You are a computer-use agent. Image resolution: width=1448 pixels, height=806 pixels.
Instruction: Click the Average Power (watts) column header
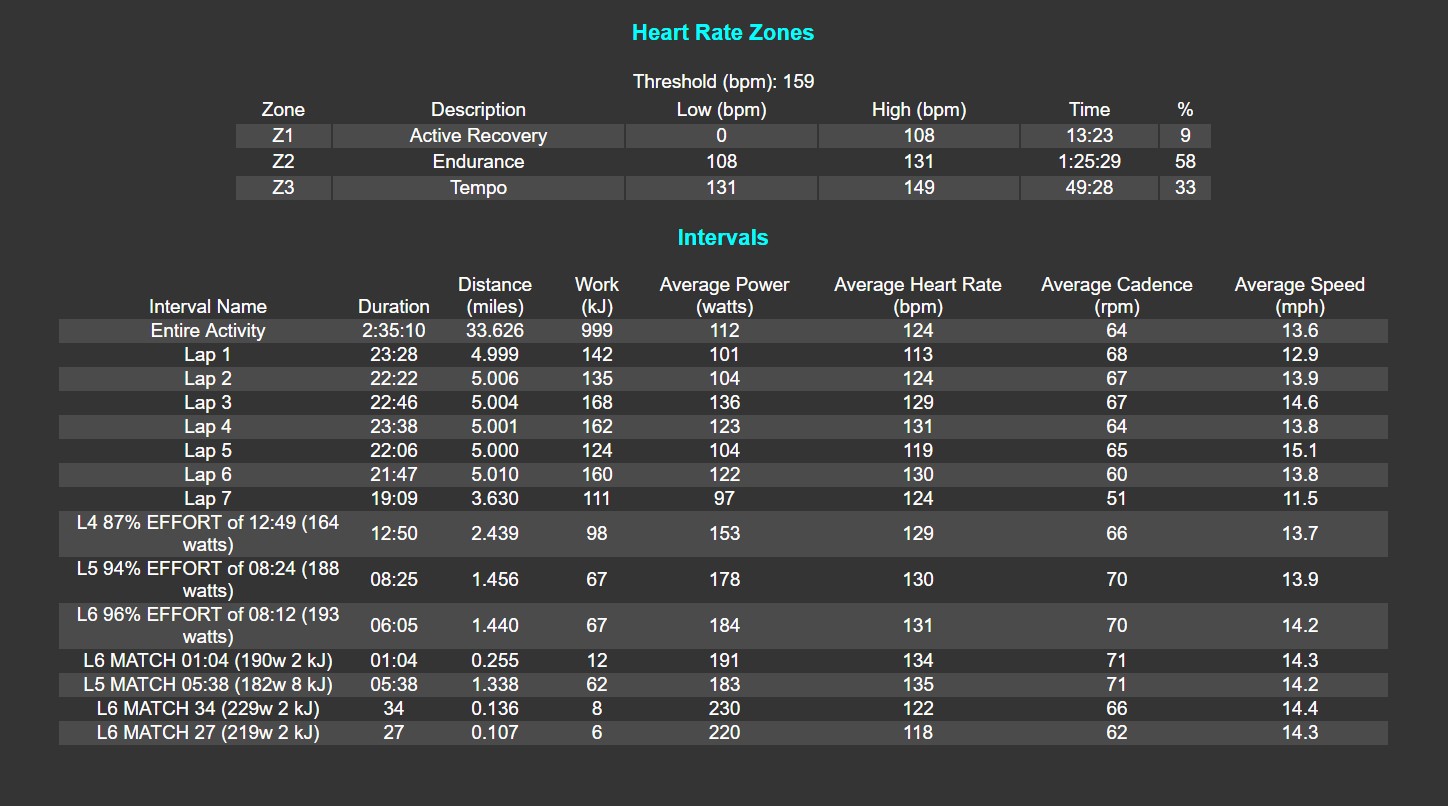(x=724, y=296)
